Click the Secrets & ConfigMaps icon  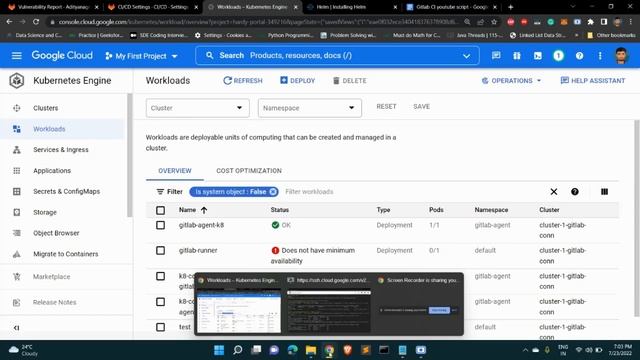(17, 191)
